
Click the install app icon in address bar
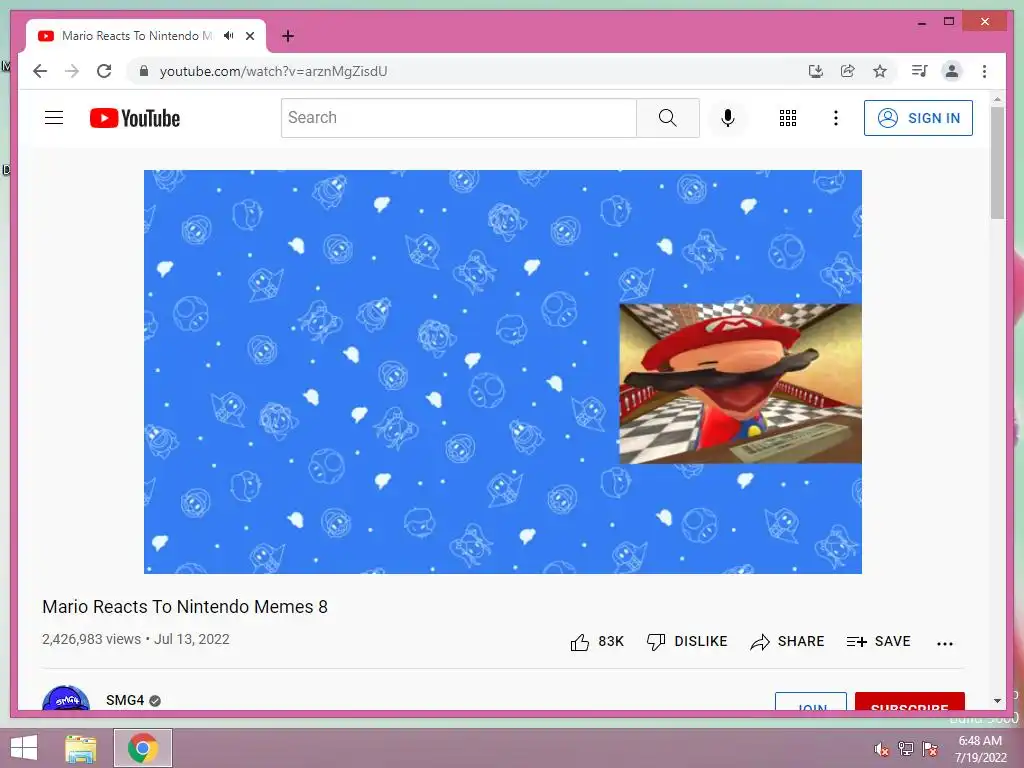(816, 71)
